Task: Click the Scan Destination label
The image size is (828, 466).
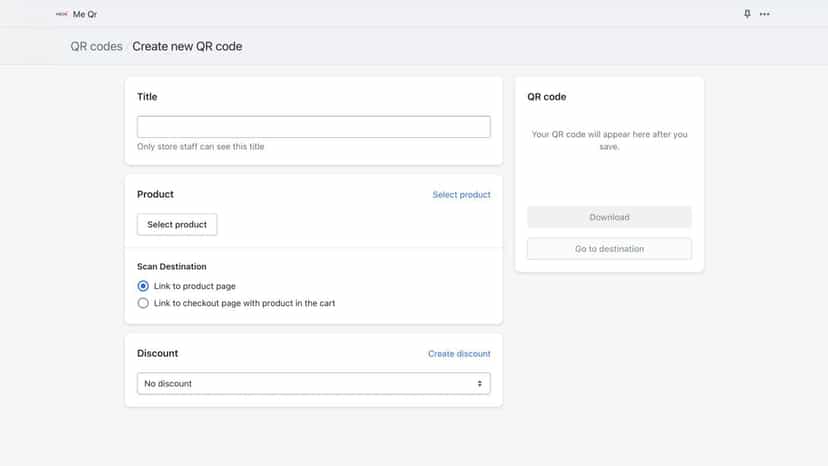Action: pos(172,267)
